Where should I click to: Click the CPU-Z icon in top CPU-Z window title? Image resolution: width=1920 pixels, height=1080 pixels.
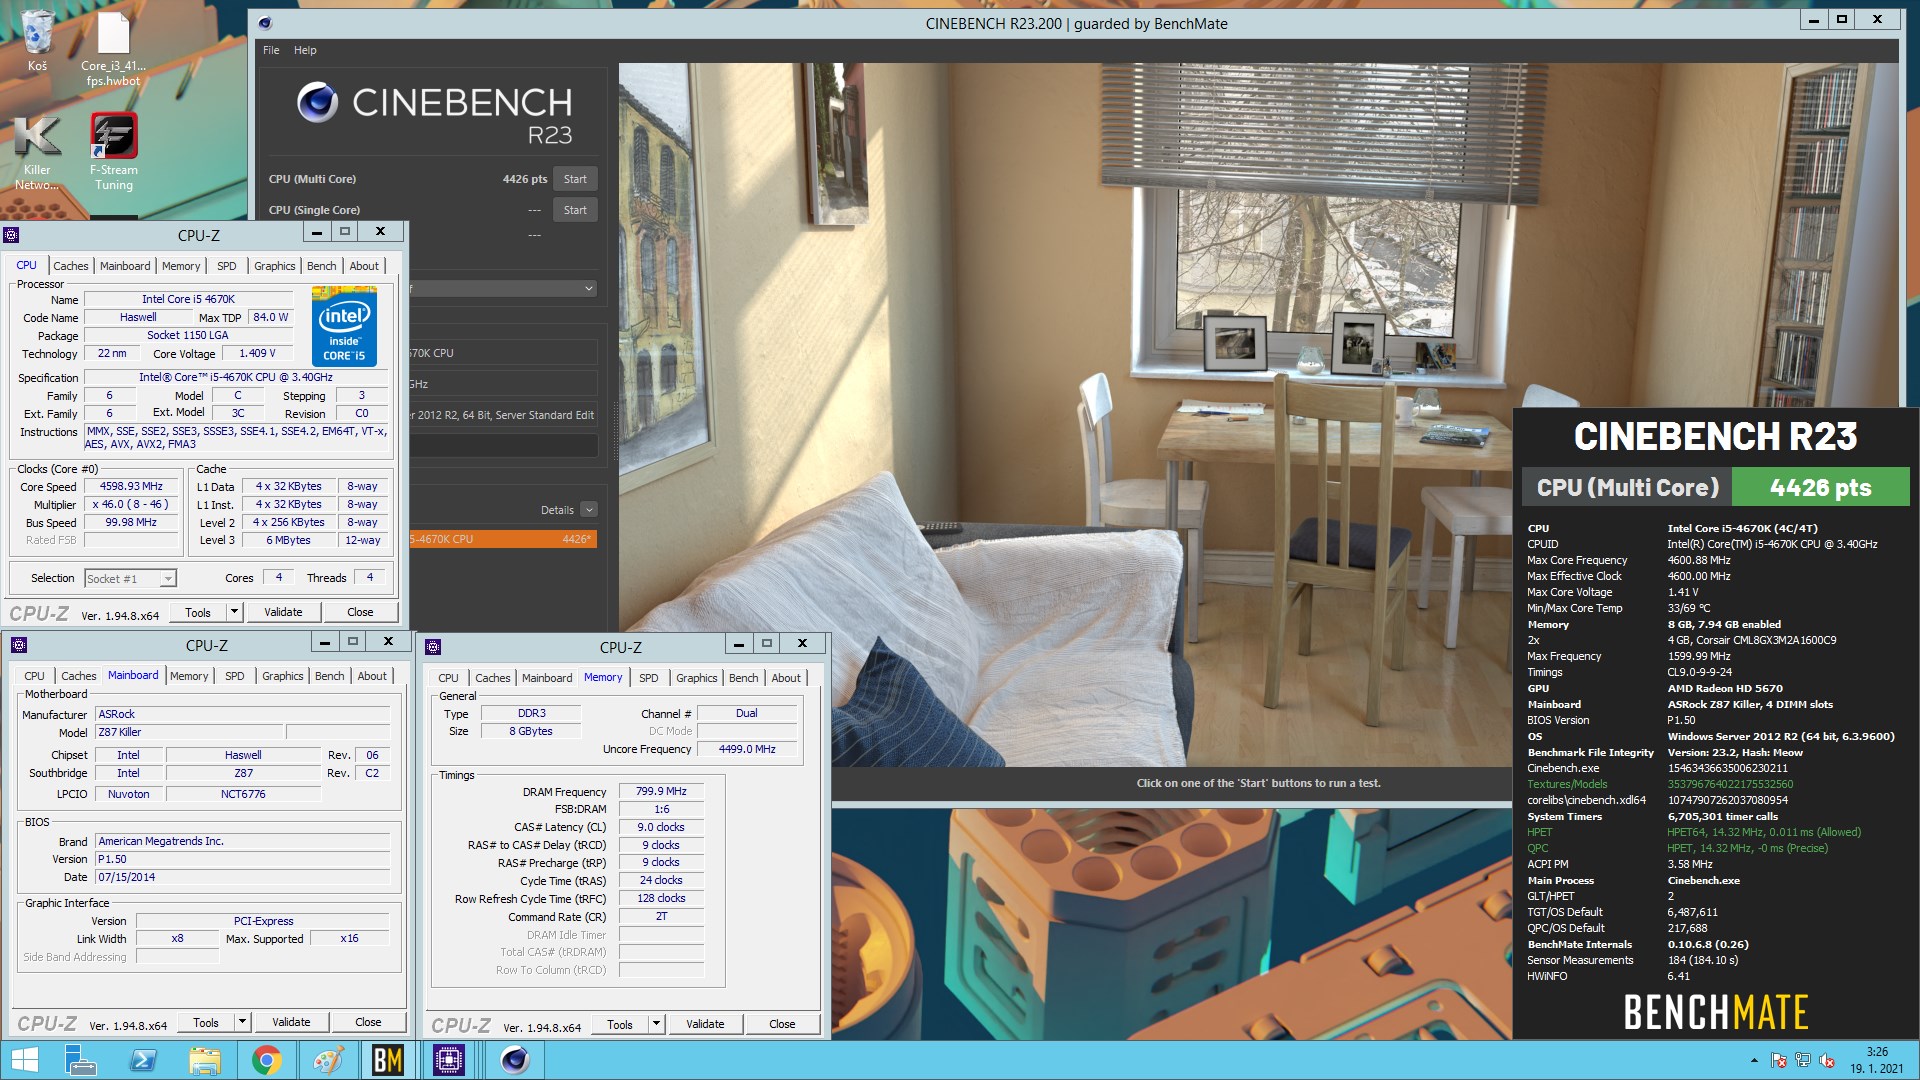click(x=11, y=235)
